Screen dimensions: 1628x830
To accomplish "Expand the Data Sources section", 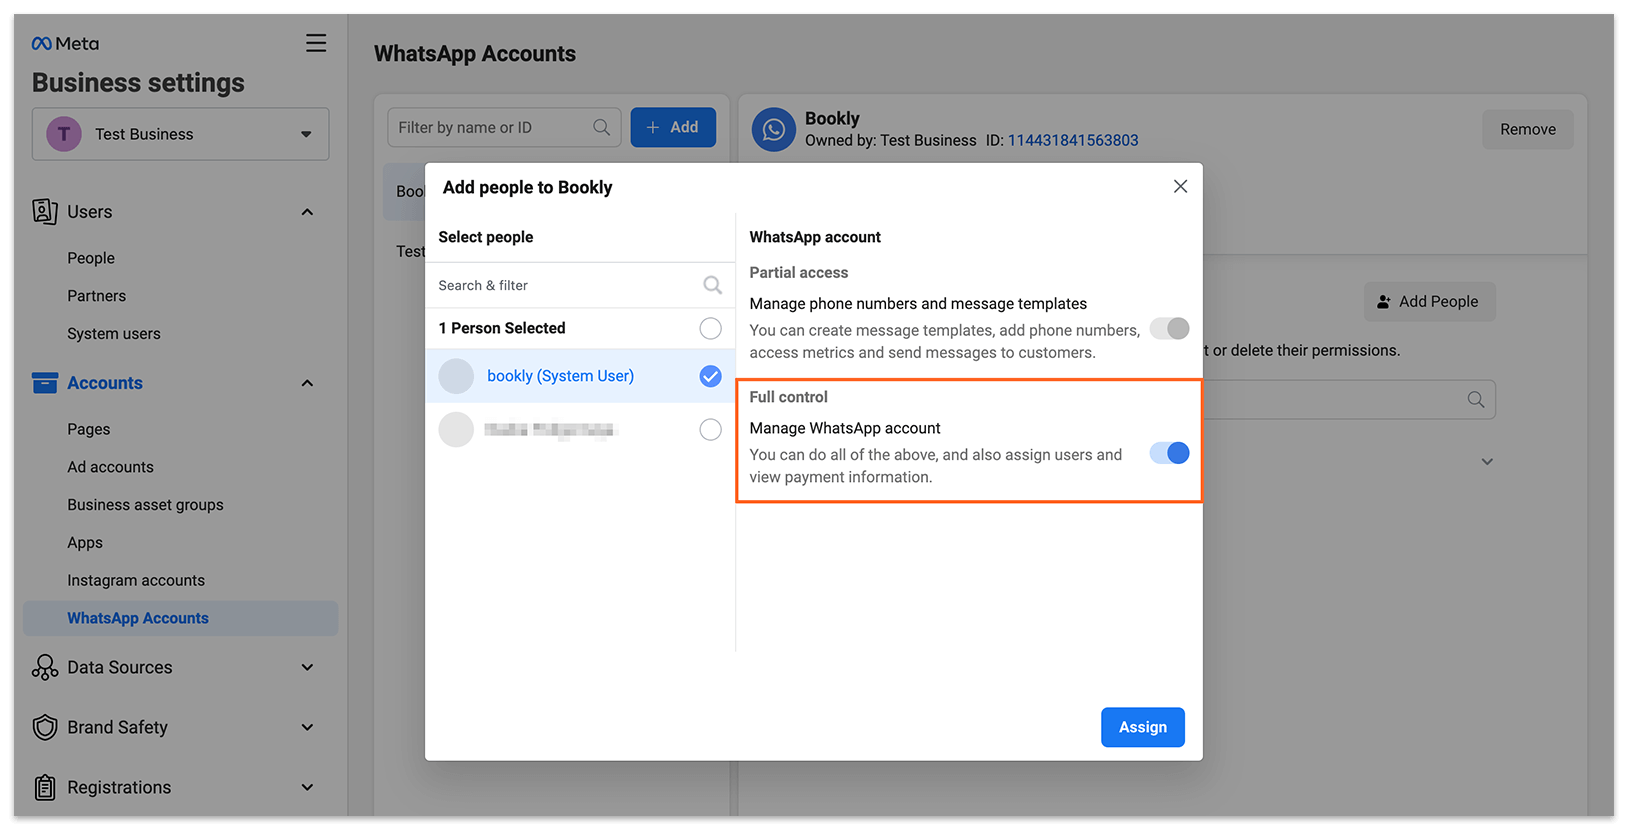I will (307, 667).
